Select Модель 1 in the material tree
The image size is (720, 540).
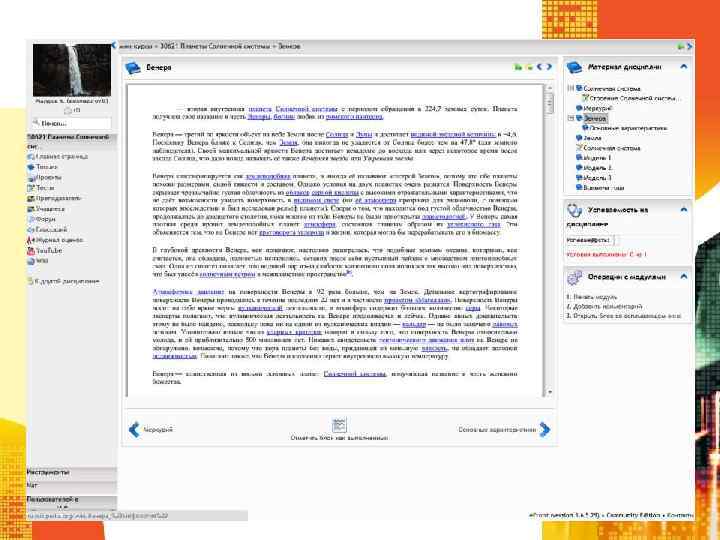pos(597,158)
